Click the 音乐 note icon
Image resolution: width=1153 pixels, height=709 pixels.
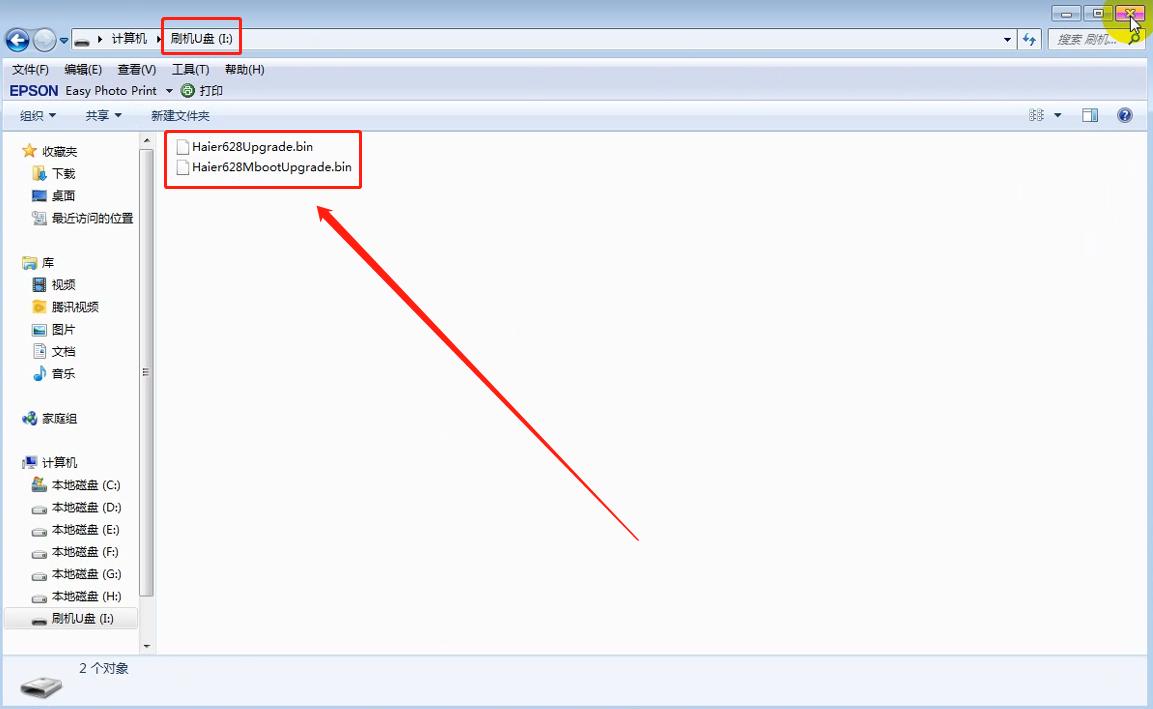coord(39,374)
